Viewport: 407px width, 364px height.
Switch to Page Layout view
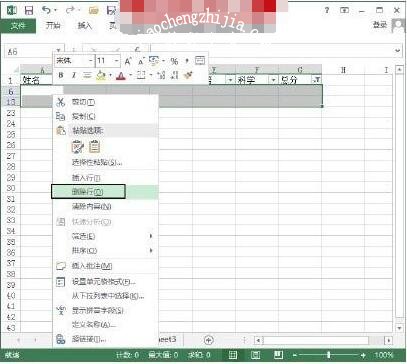(x=256, y=355)
